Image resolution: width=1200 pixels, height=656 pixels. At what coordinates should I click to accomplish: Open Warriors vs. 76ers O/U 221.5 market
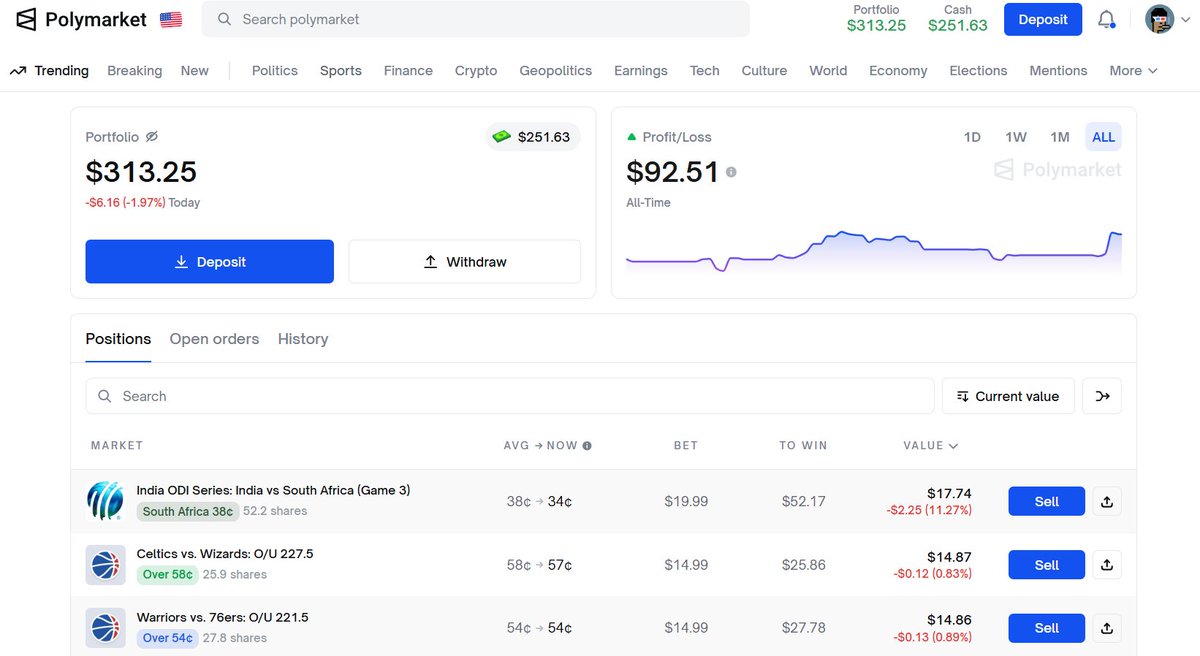222,617
